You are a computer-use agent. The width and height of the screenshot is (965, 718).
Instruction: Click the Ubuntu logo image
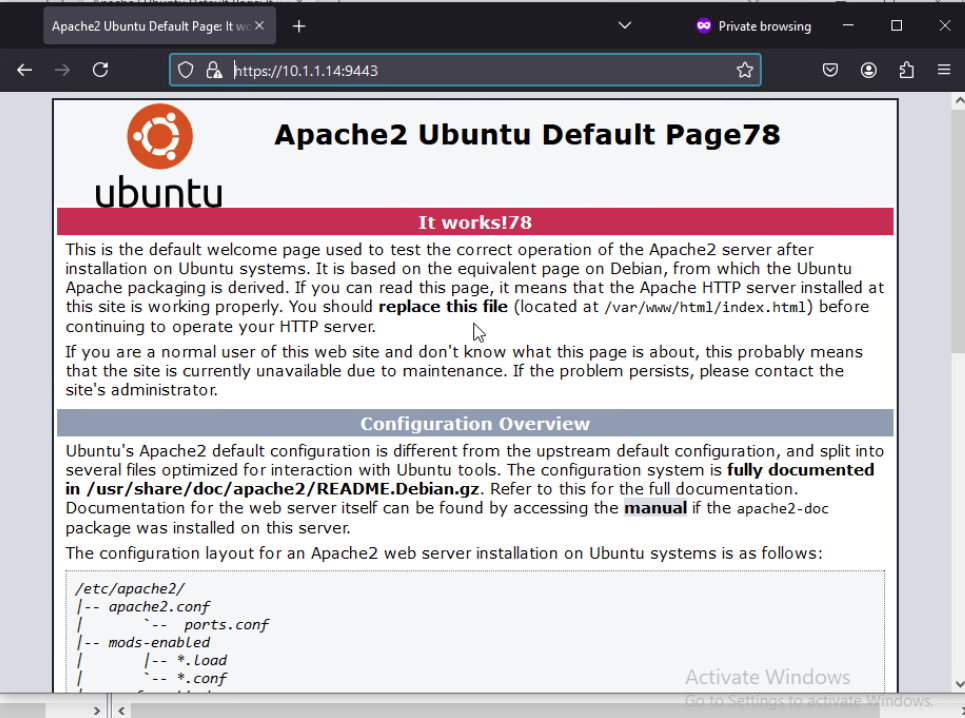pyautogui.click(x=159, y=156)
